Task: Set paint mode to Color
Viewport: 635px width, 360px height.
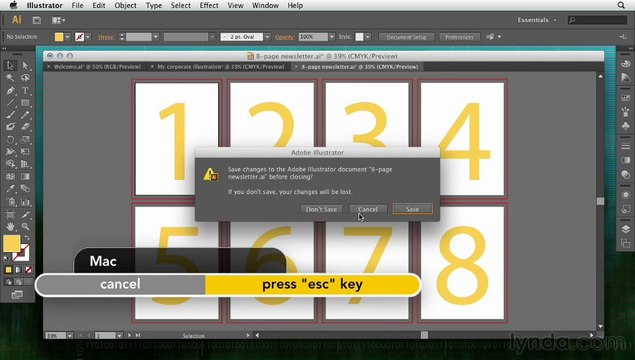Action: 9,269
